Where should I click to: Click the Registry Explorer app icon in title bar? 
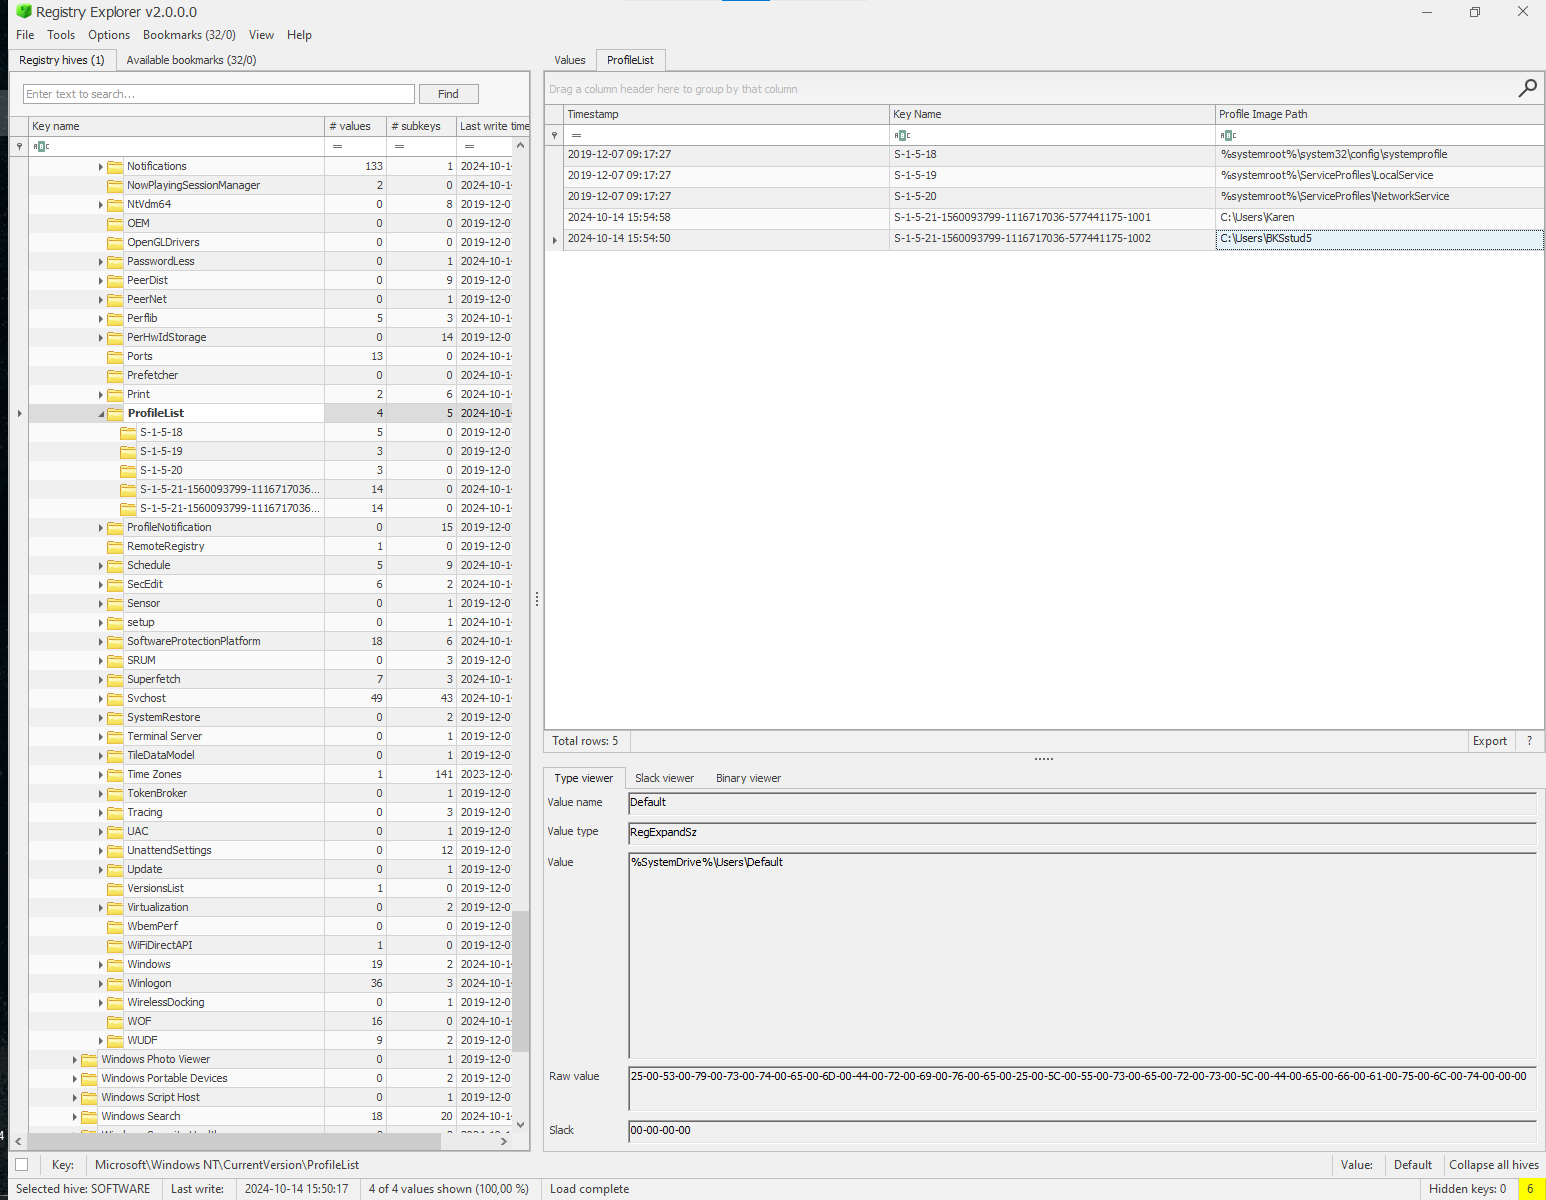[24, 12]
